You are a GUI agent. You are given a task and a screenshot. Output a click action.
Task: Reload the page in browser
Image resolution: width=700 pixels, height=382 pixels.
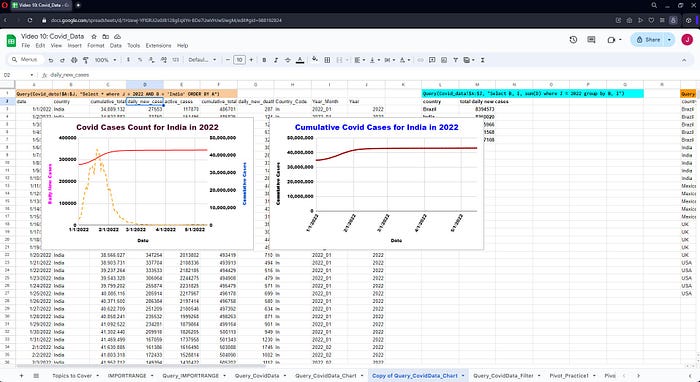tap(30, 20)
